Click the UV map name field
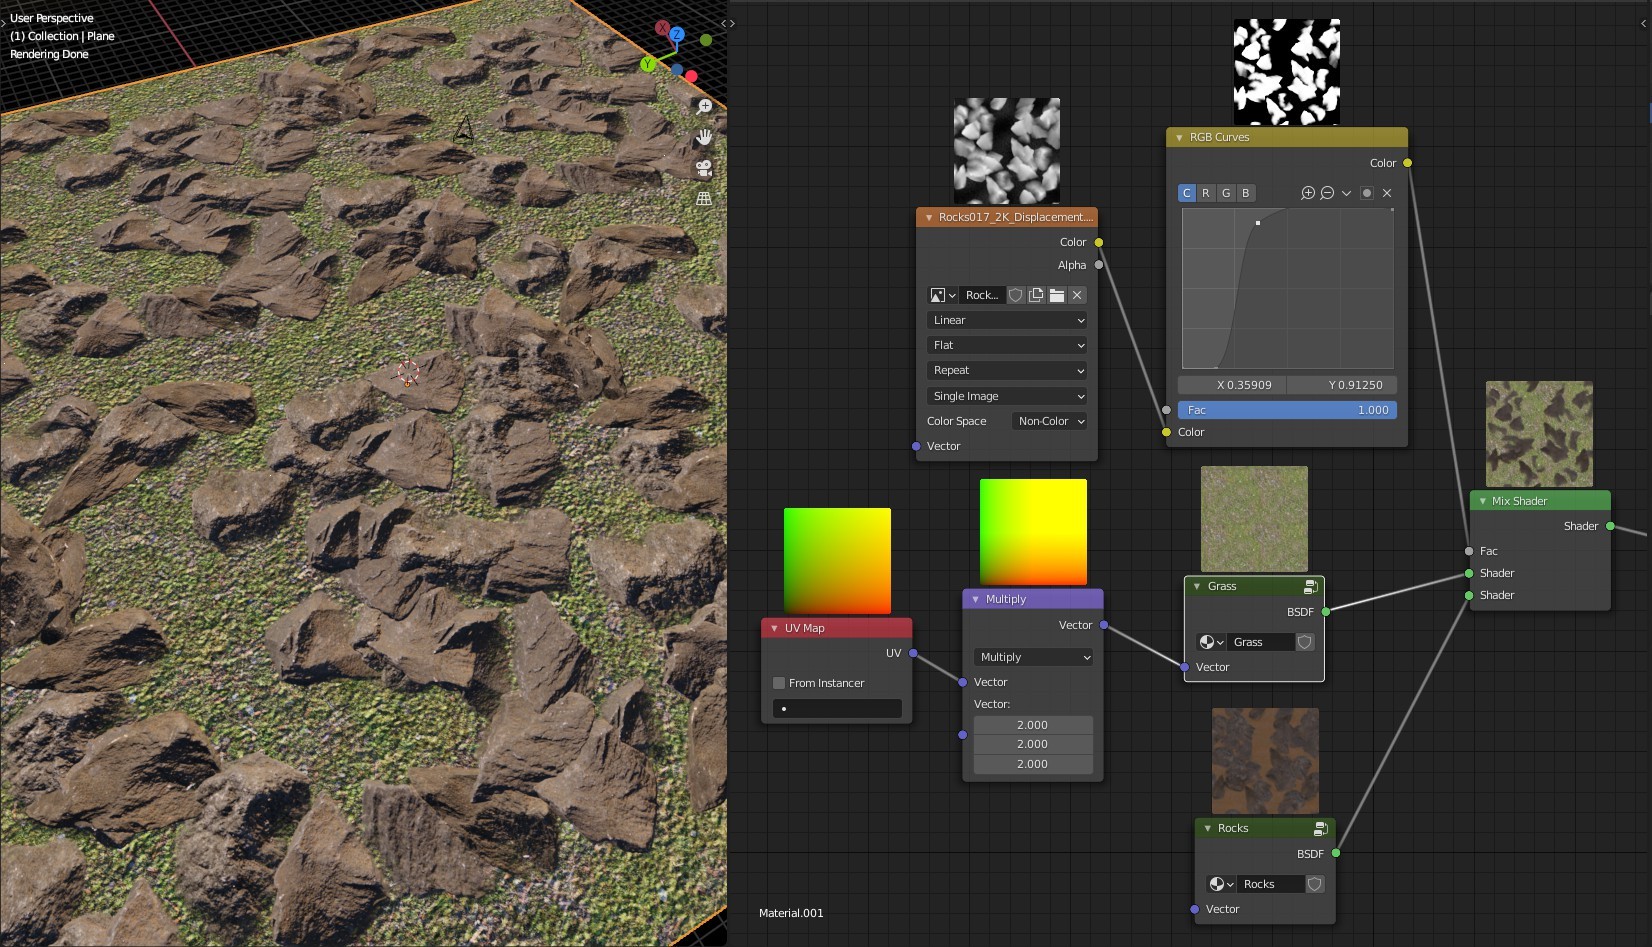This screenshot has width=1652, height=947. pyautogui.click(x=837, y=708)
